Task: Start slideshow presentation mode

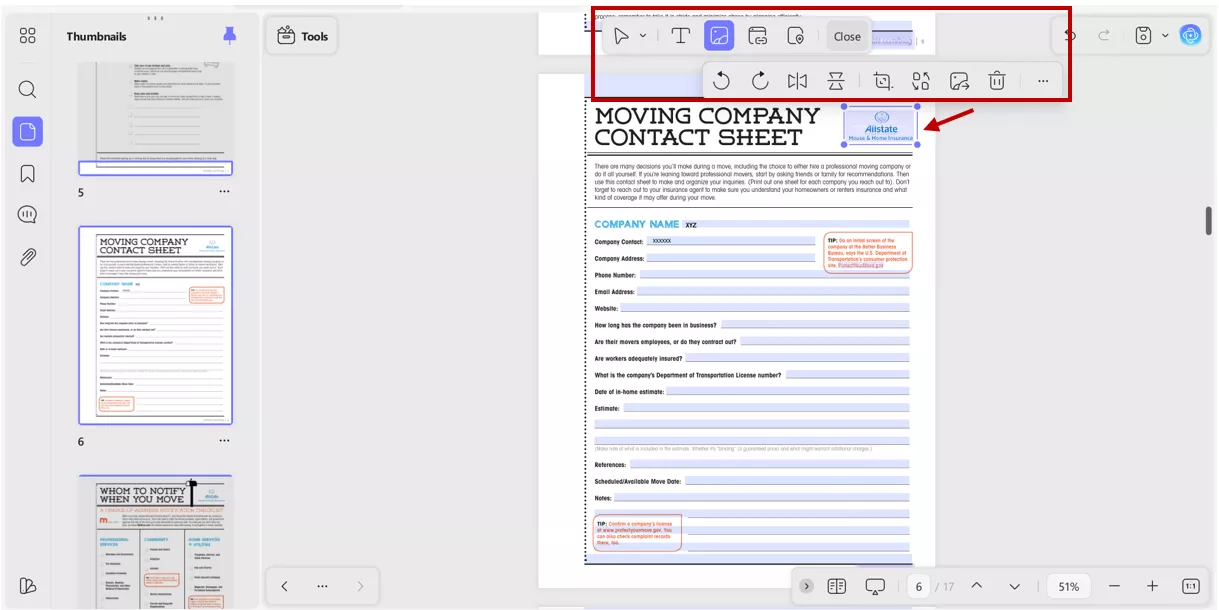Action: click(x=876, y=586)
